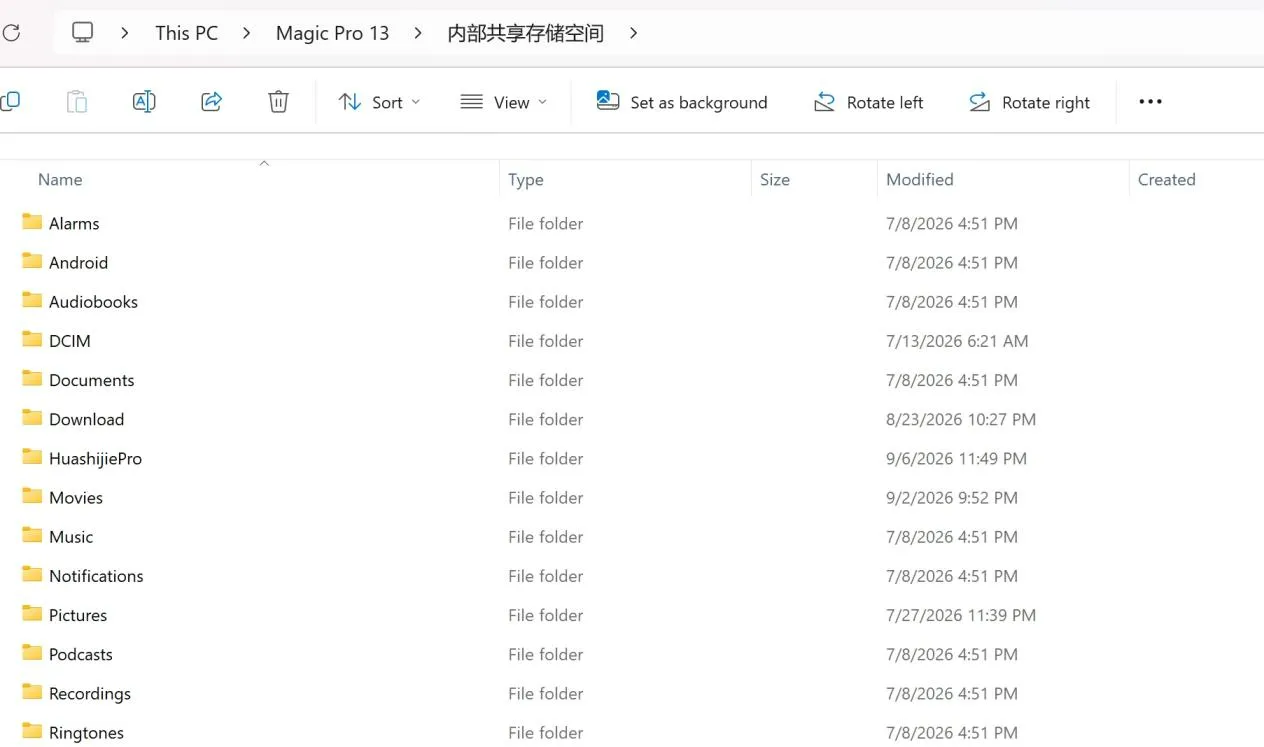Navigate to Magic Pro 13 breadcrumb
The image size is (1264, 747).
point(332,33)
